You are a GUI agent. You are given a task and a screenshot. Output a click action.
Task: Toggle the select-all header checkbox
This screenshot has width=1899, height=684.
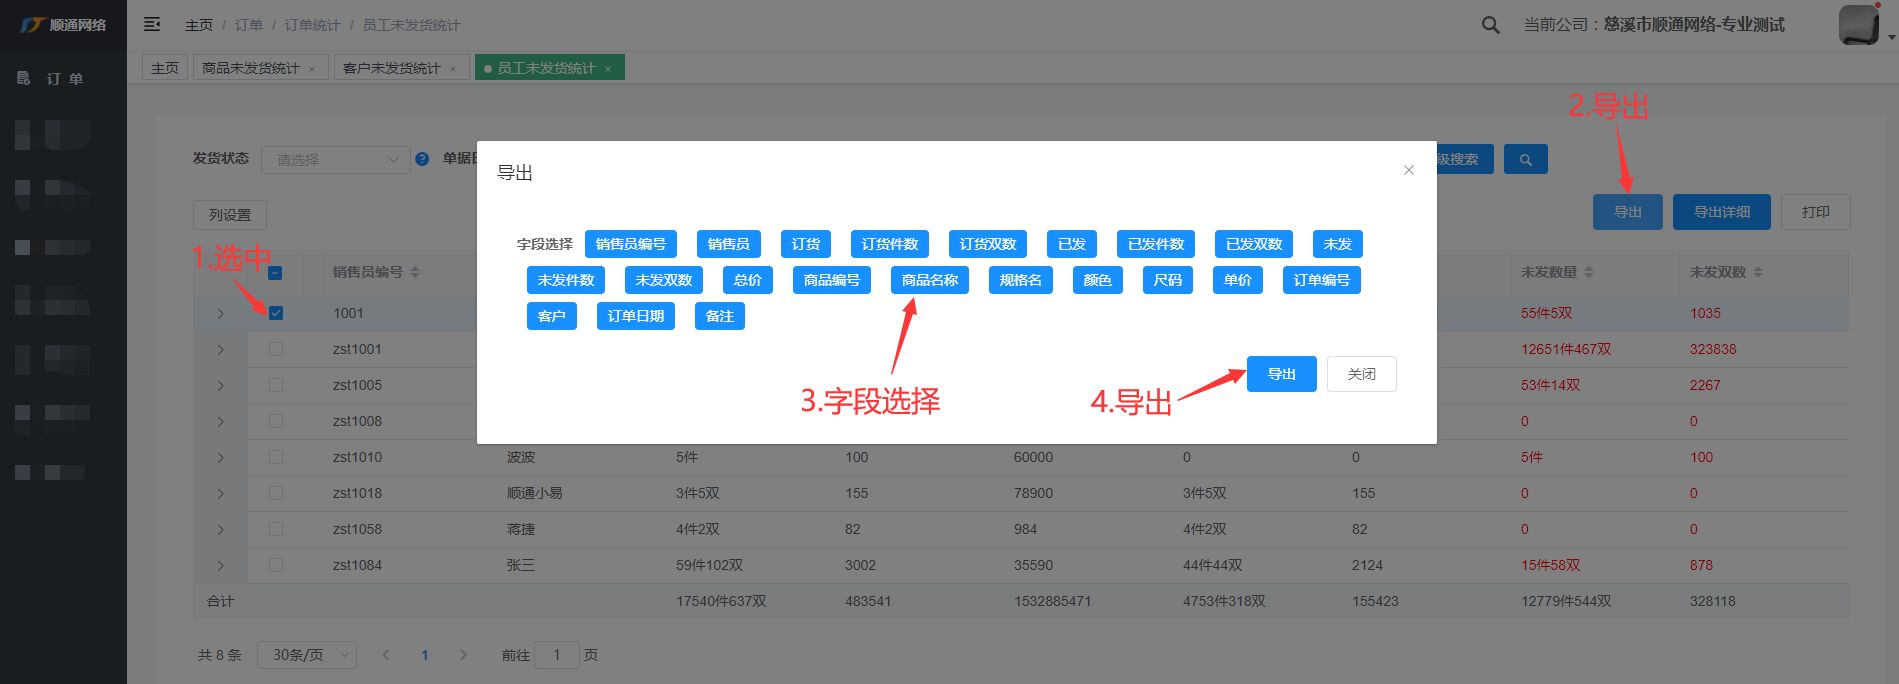tap(275, 273)
